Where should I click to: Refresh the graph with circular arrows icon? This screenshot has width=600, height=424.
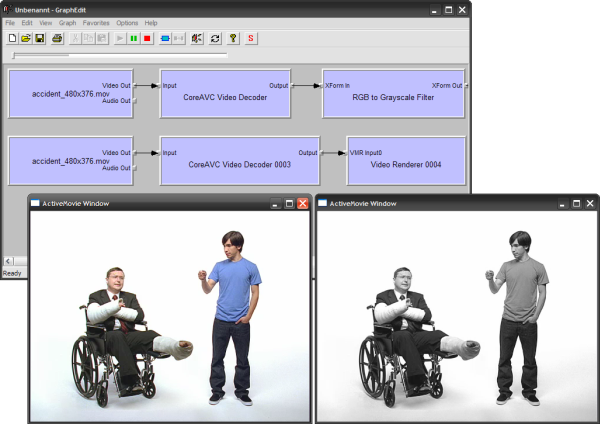[215, 38]
